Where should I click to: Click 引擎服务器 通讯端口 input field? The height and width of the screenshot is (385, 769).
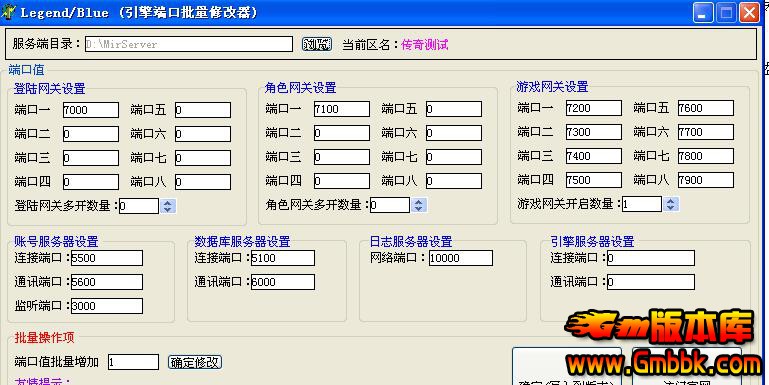[651, 282]
